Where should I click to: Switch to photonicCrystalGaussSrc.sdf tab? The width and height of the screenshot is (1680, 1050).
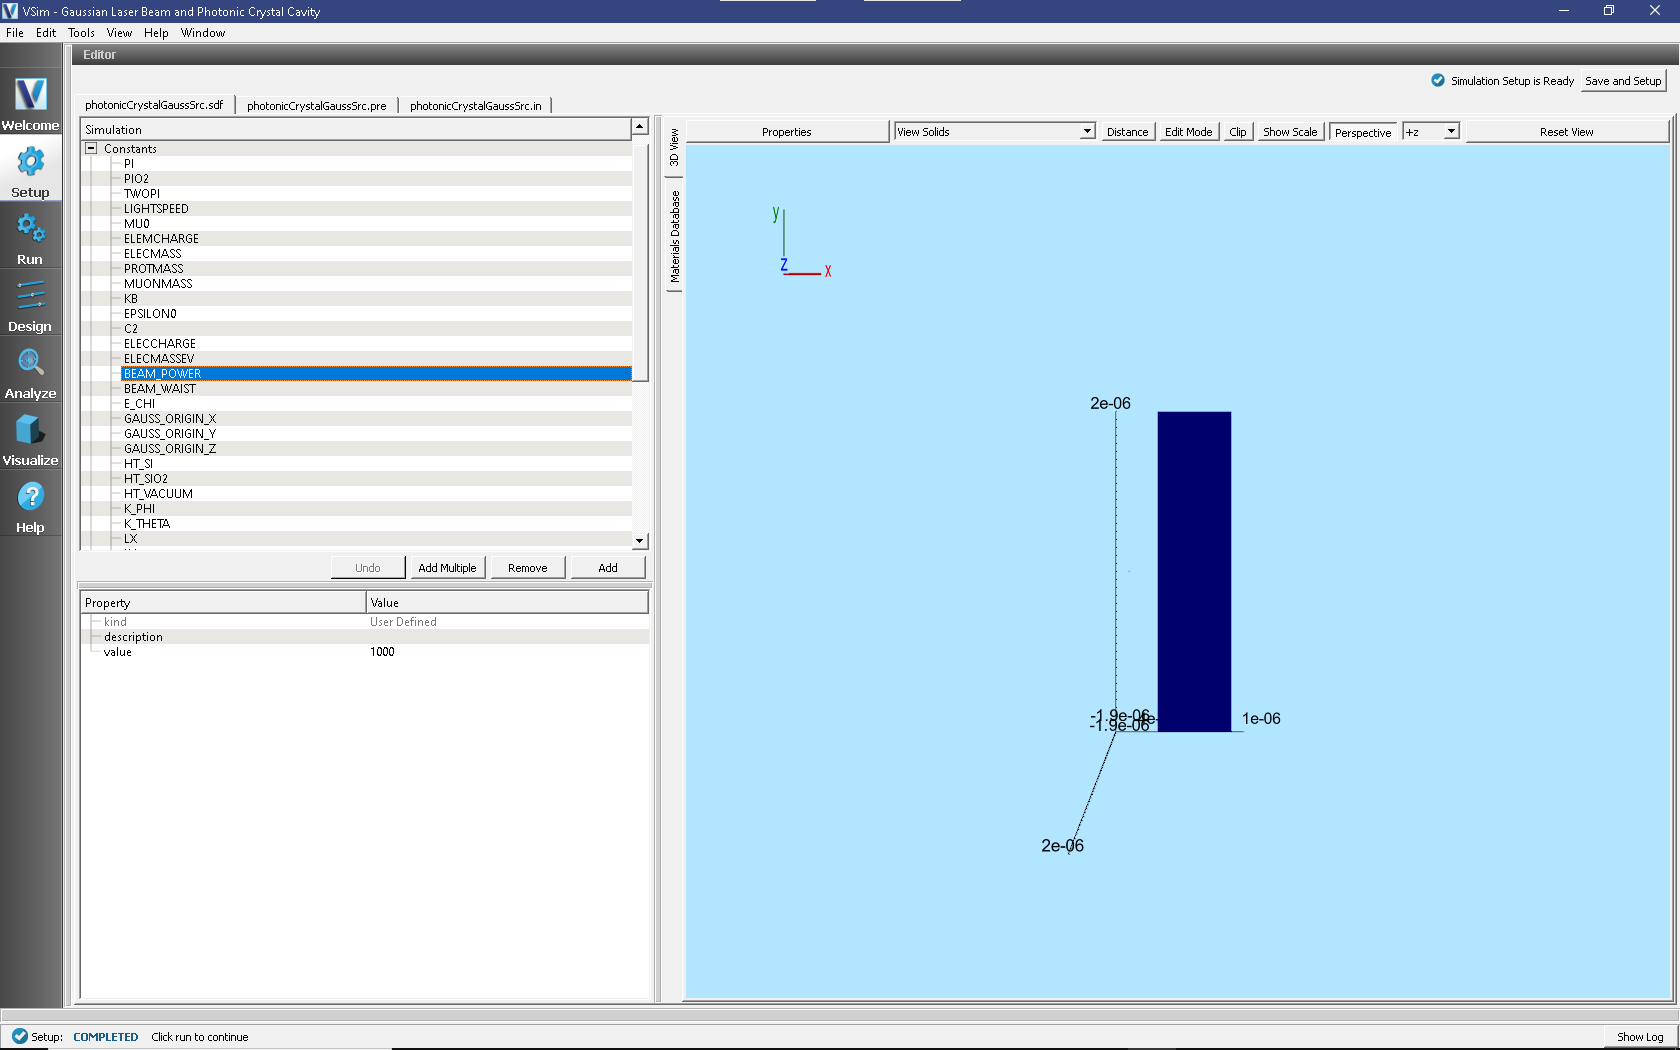pos(154,105)
